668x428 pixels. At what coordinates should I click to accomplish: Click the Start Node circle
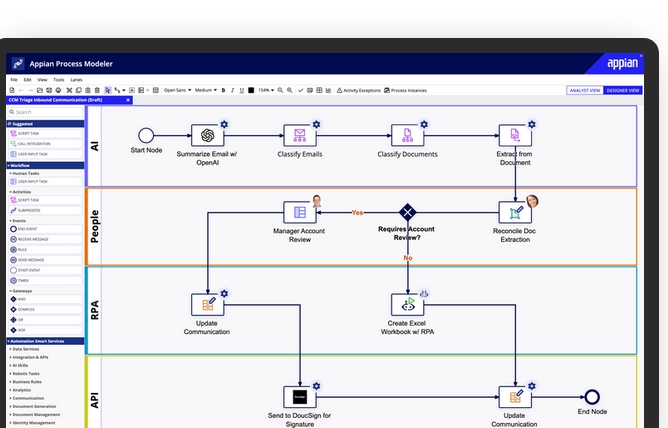click(146, 135)
